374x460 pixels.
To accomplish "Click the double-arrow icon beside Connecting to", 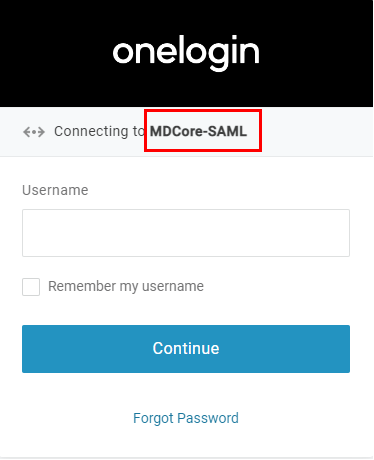I will 34,132.
